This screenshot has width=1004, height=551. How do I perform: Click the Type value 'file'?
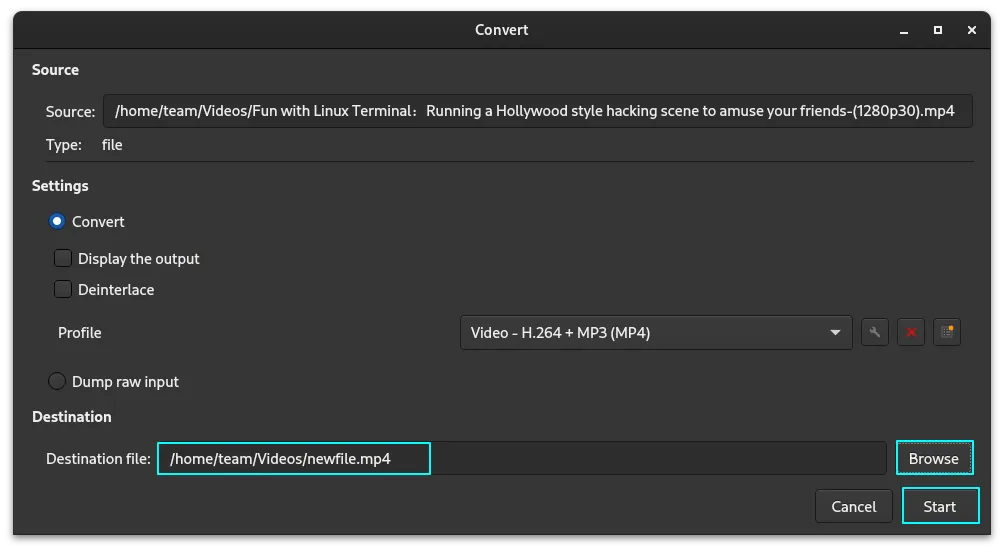112,145
